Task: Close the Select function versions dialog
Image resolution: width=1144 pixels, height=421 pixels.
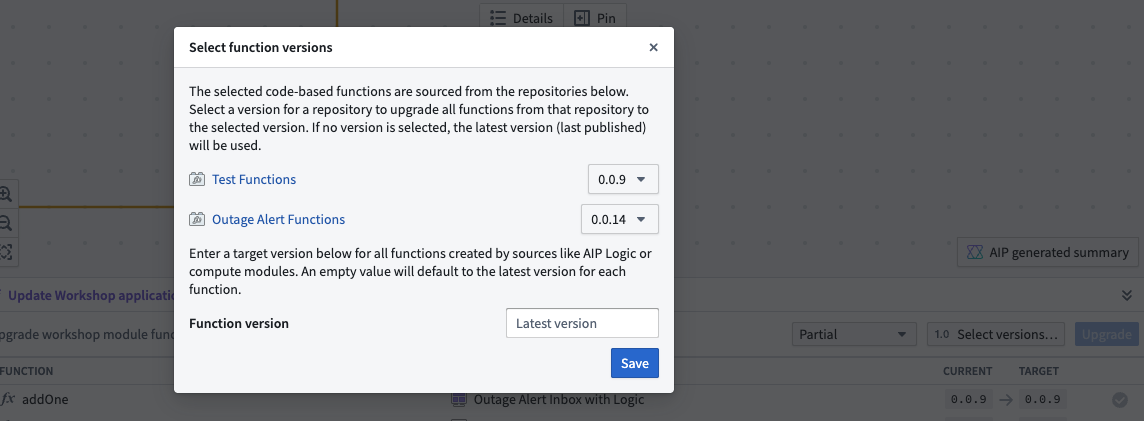Action: [653, 47]
